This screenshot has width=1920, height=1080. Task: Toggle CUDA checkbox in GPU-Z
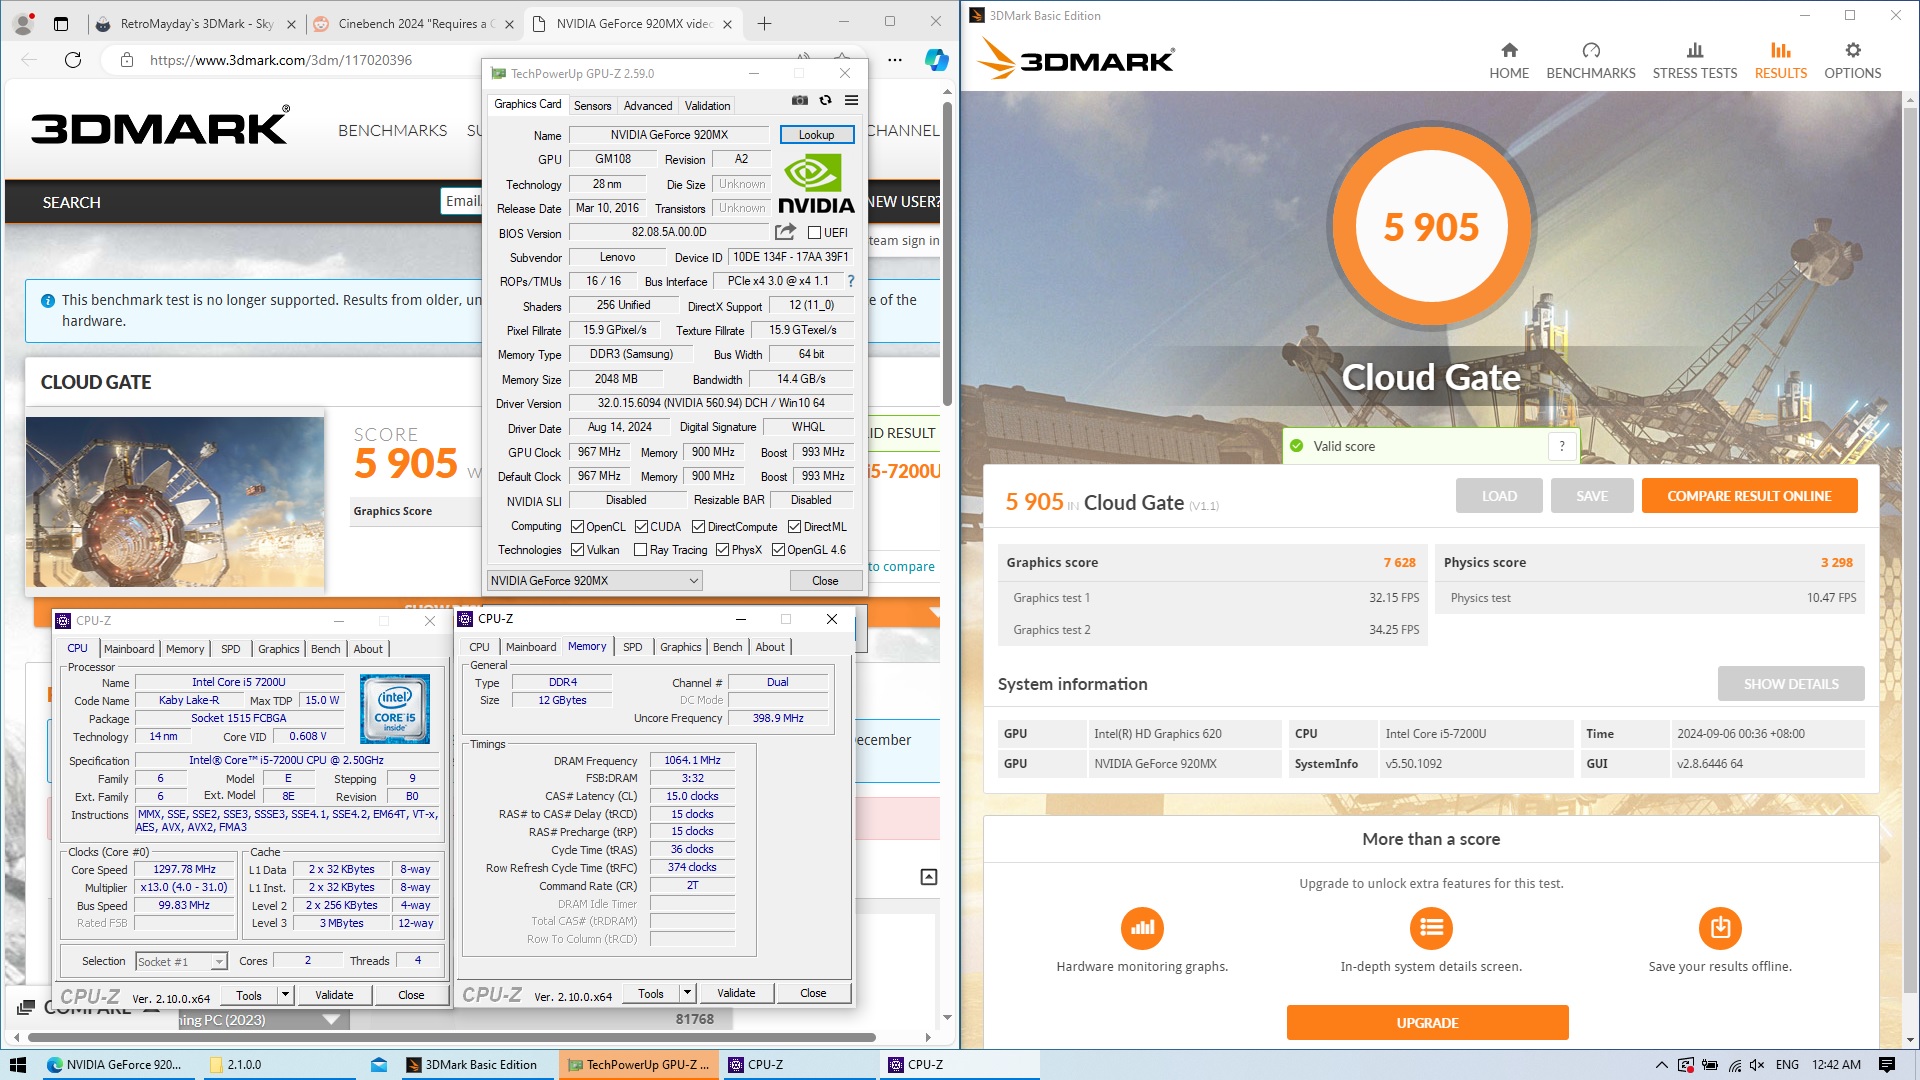tap(641, 527)
